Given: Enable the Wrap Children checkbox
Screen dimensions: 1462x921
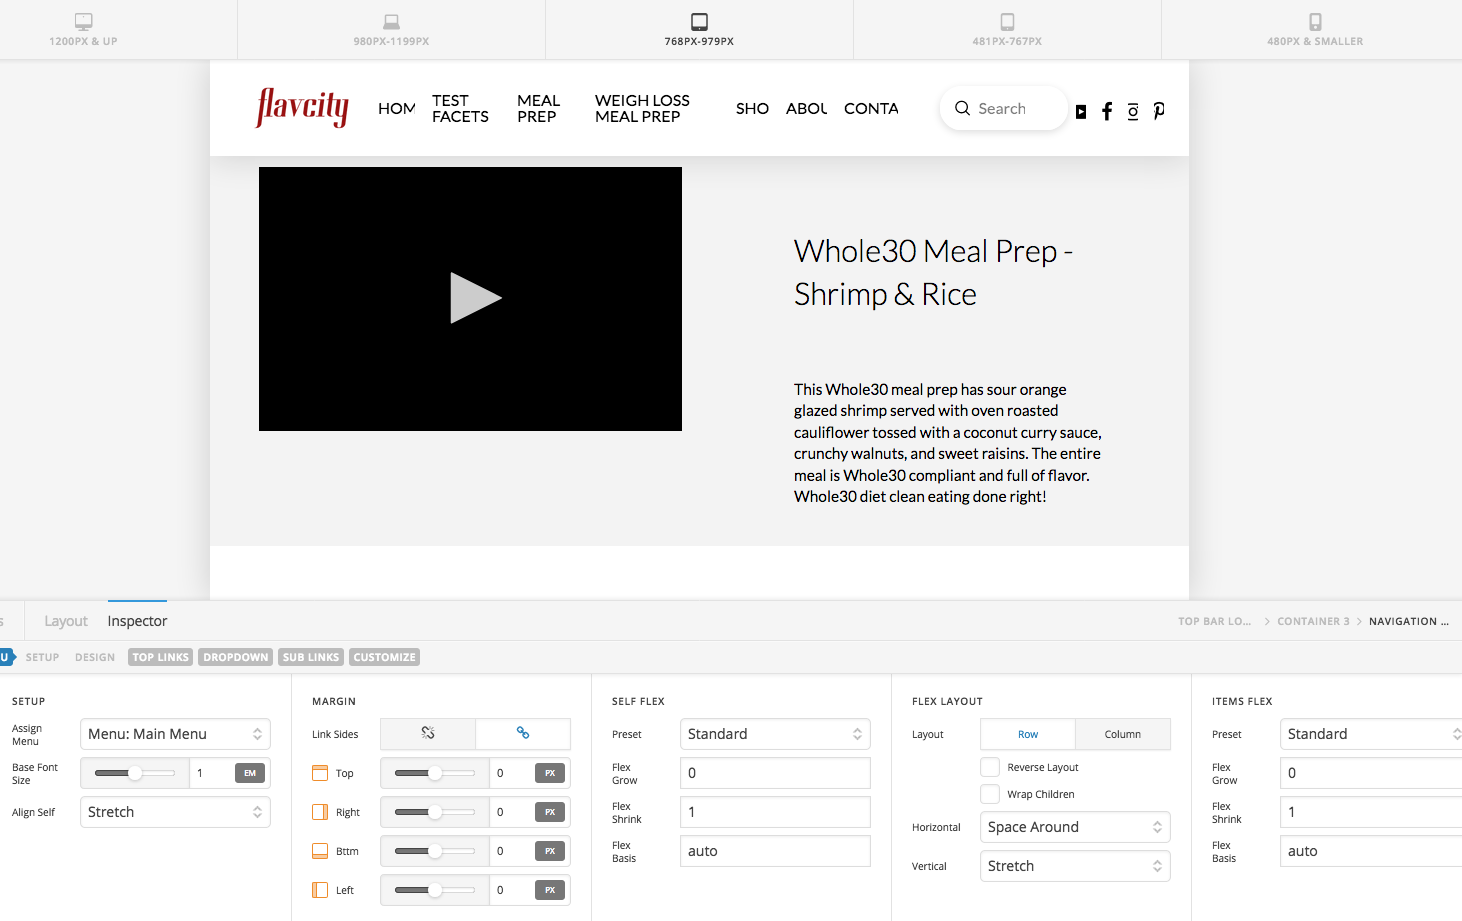Looking at the screenshot, I should point(990,794).
